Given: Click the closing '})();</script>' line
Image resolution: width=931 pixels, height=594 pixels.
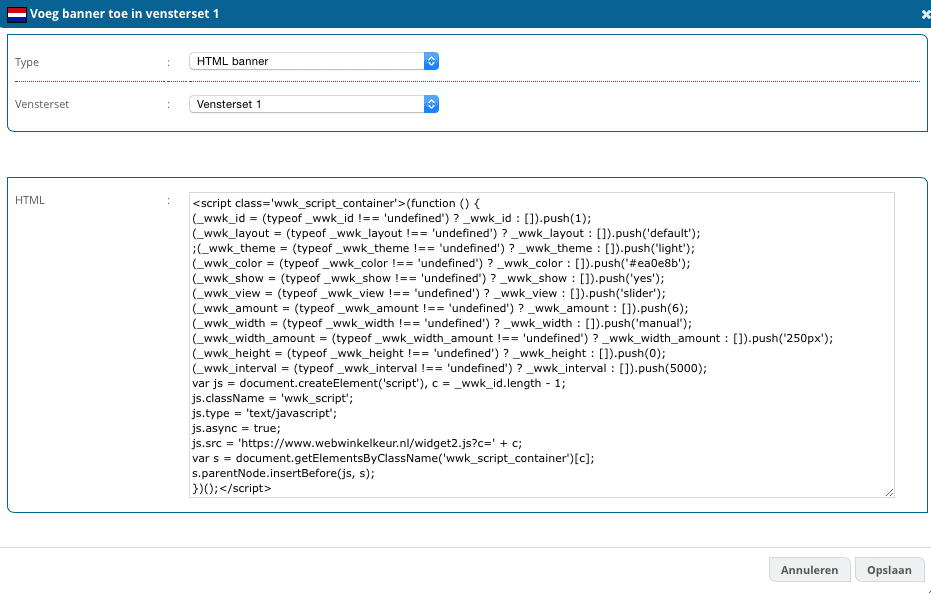Looking at the screenshot, I should [x=231, y=488].
